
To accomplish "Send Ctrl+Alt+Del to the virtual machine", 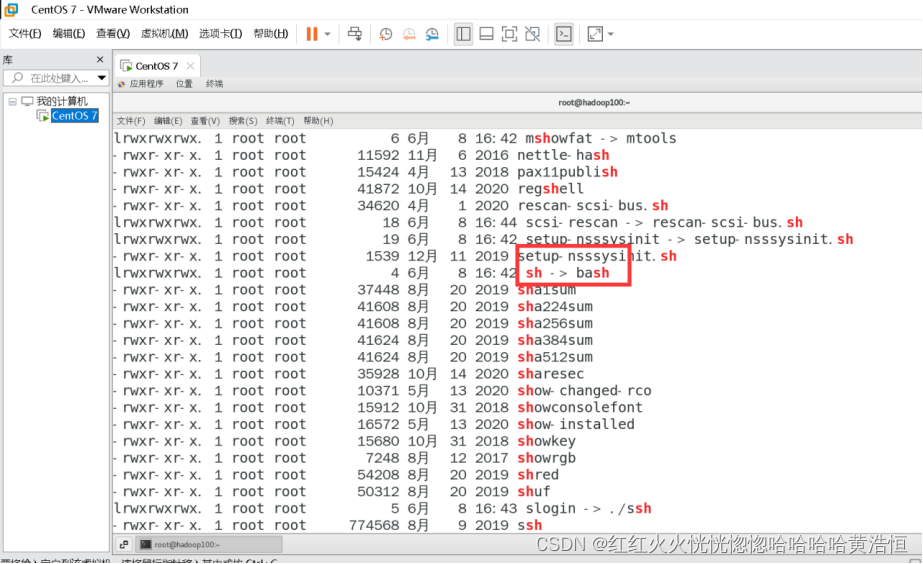I will click(x=354, y=34).
